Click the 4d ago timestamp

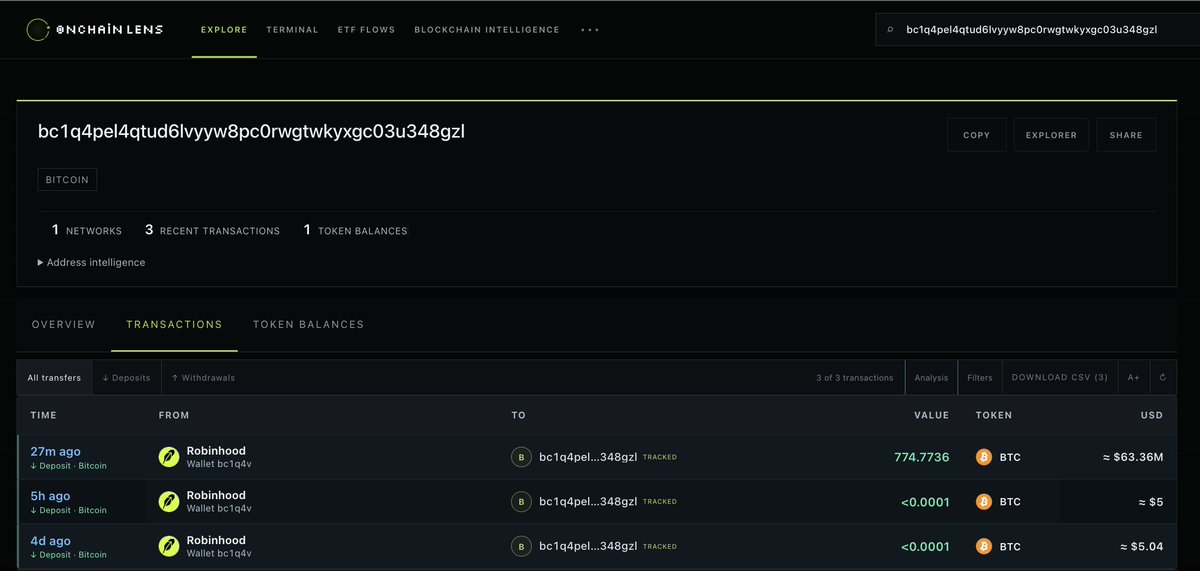(50, 541)
